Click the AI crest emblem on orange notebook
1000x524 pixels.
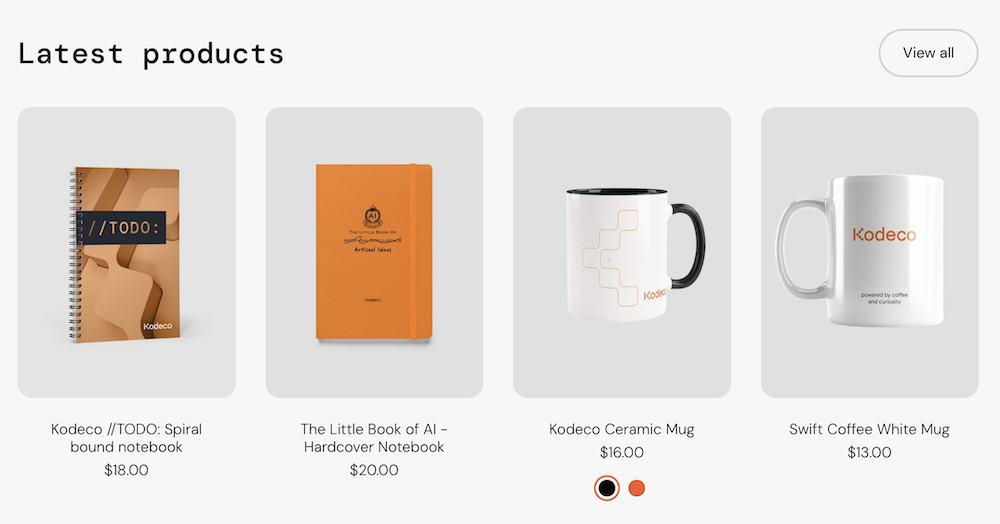click(372, 217)
